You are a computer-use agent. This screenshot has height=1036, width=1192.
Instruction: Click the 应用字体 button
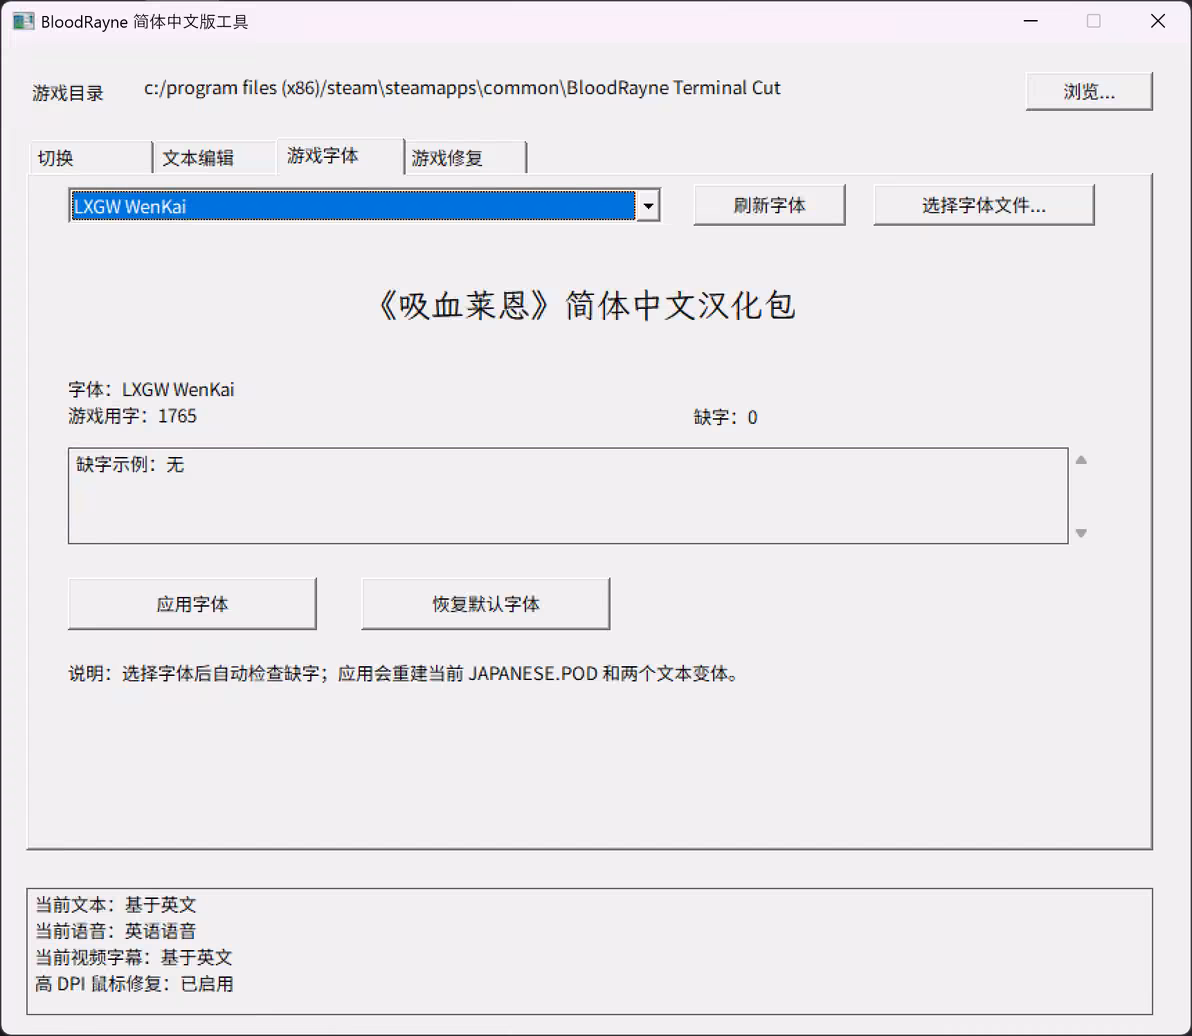[x=192, y=604]
